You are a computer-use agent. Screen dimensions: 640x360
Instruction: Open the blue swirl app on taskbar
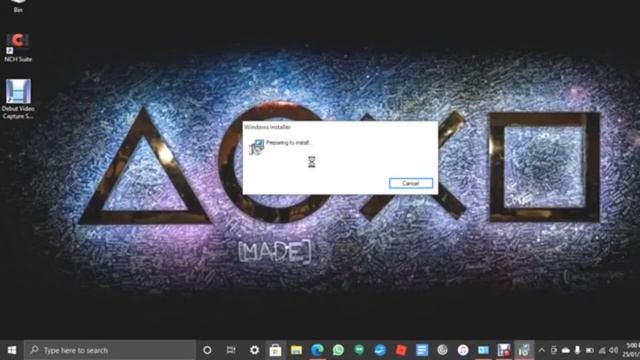tap(380, 350)
